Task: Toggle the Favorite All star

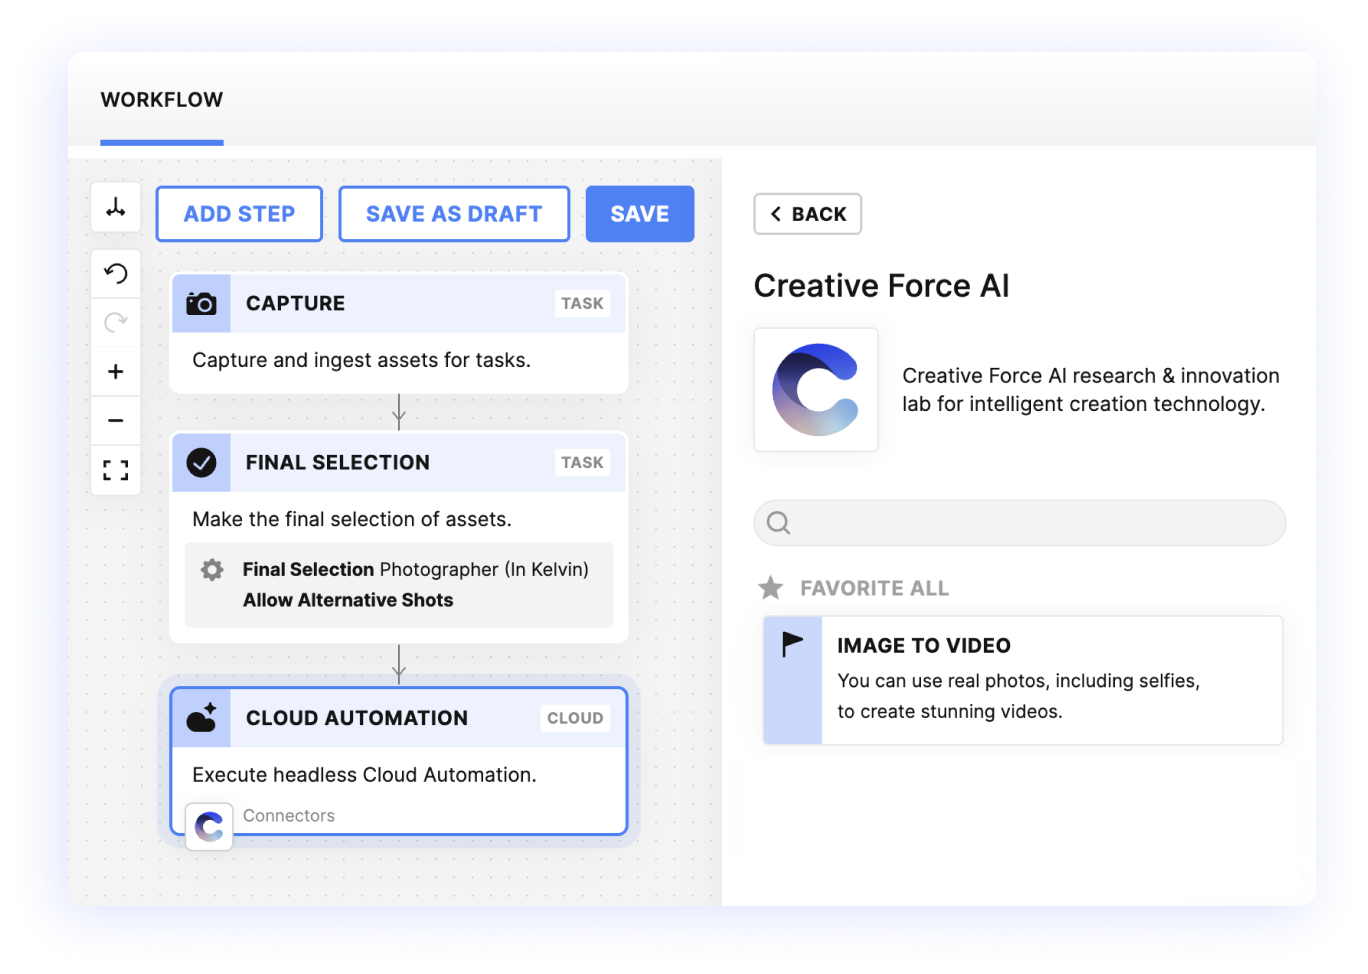Action: [770, 588]
